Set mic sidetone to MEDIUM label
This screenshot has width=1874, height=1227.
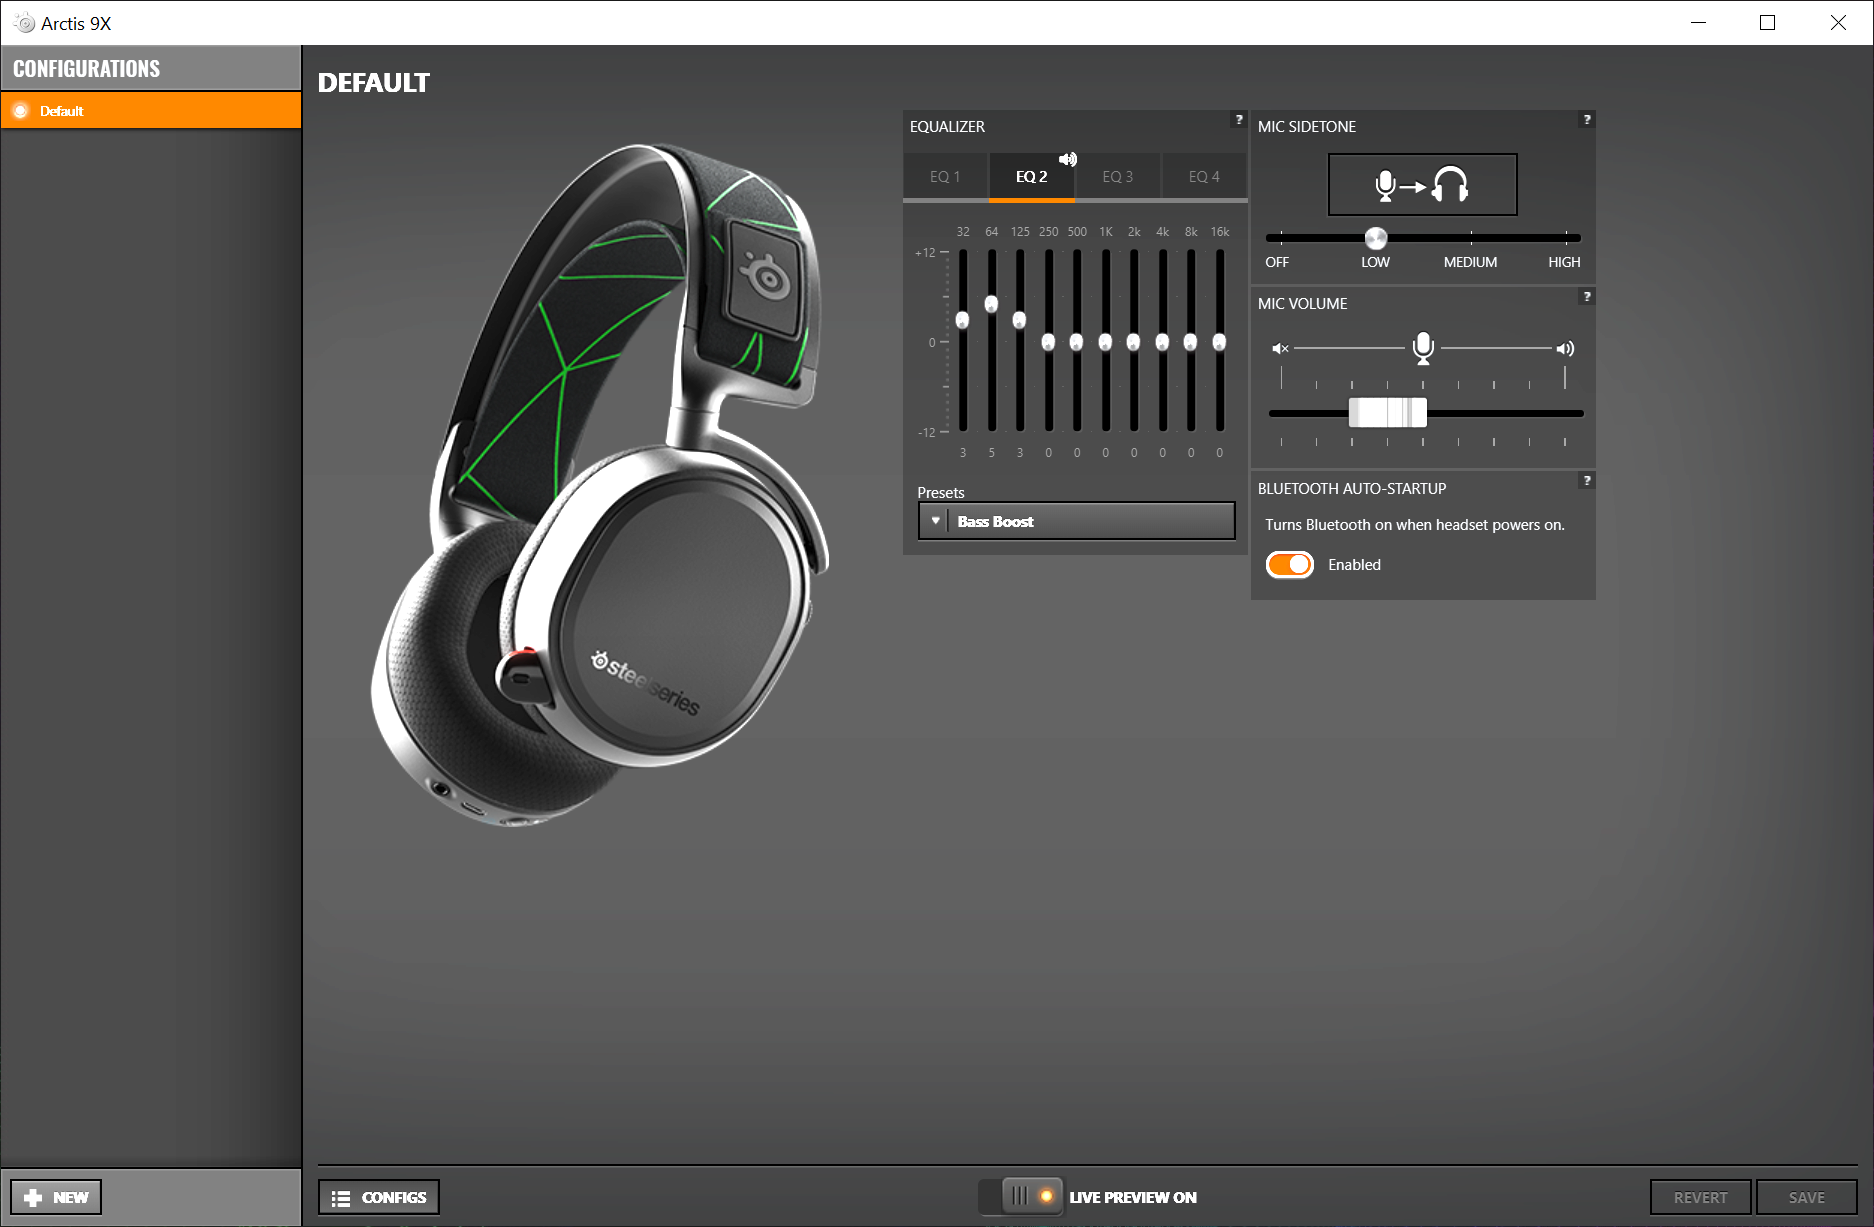point(1470,262)
